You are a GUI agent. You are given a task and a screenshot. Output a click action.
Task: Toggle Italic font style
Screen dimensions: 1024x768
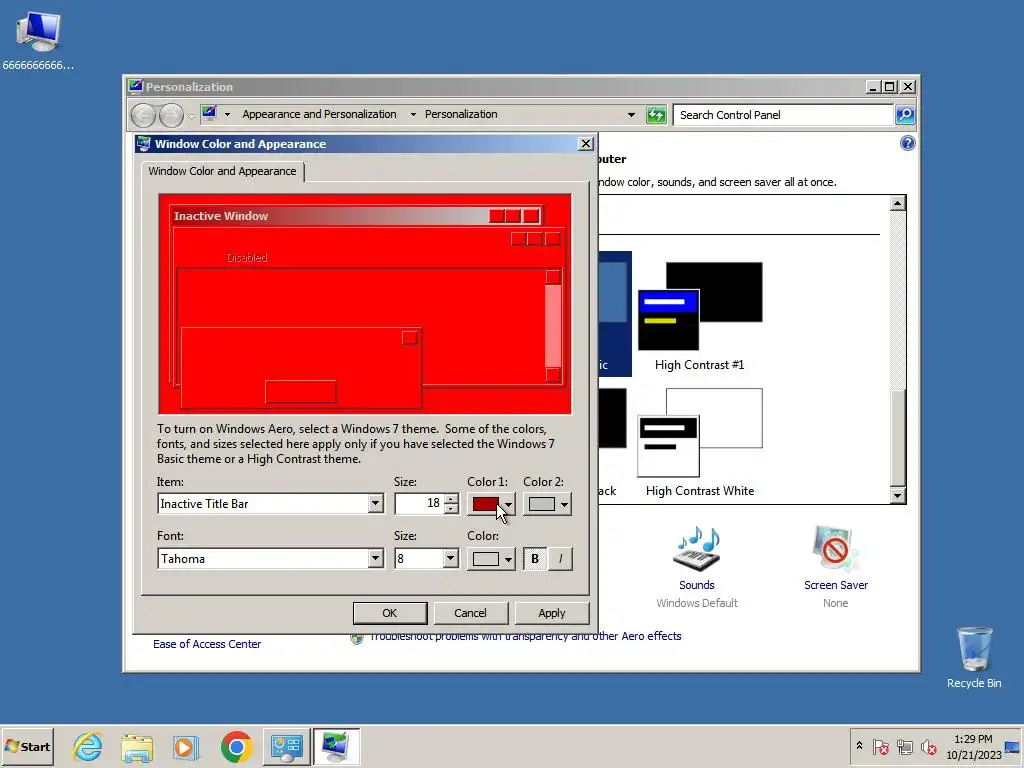pos(560,559)
